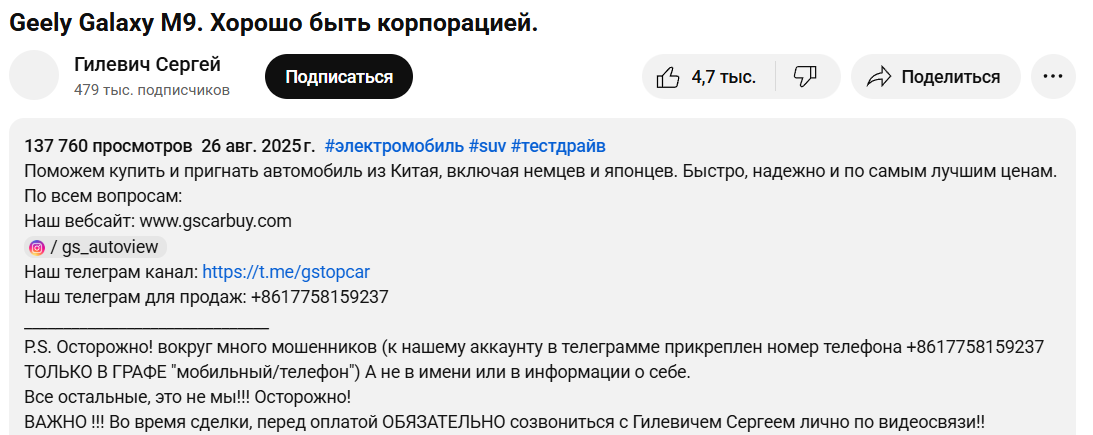Click the www.gscarbuy.com website text
1093x435 pixels.
(x=215, y=221)
